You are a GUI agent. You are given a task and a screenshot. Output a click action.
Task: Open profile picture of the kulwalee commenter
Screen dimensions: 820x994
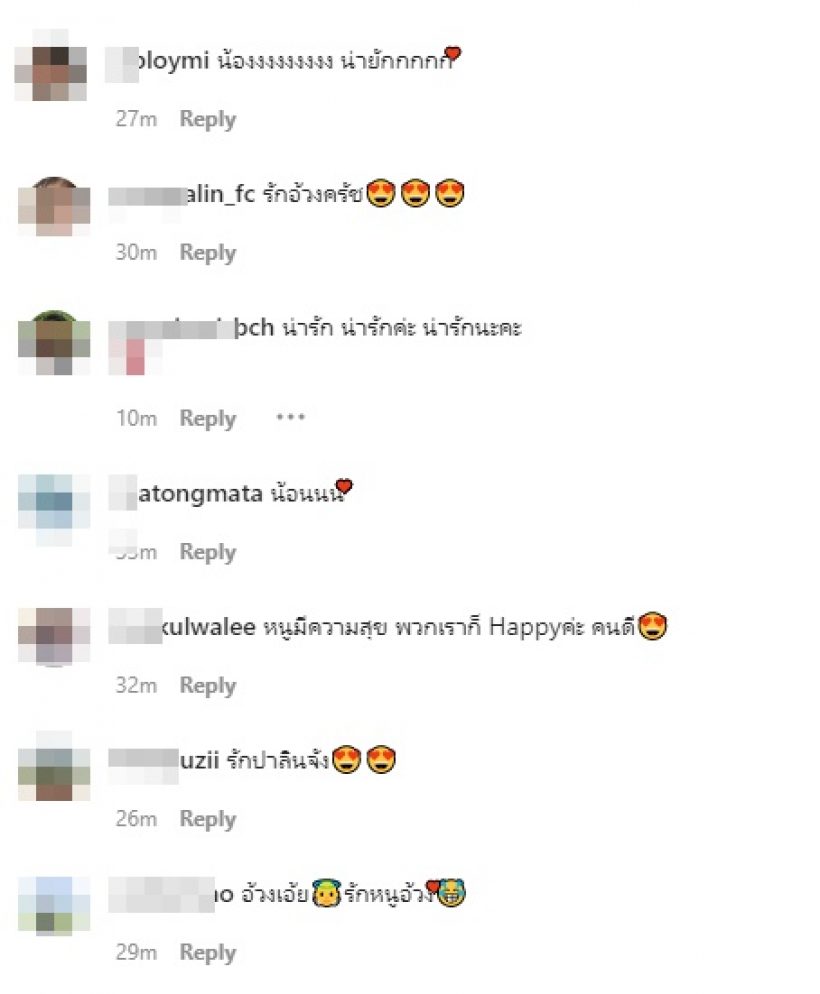point(54,636)
